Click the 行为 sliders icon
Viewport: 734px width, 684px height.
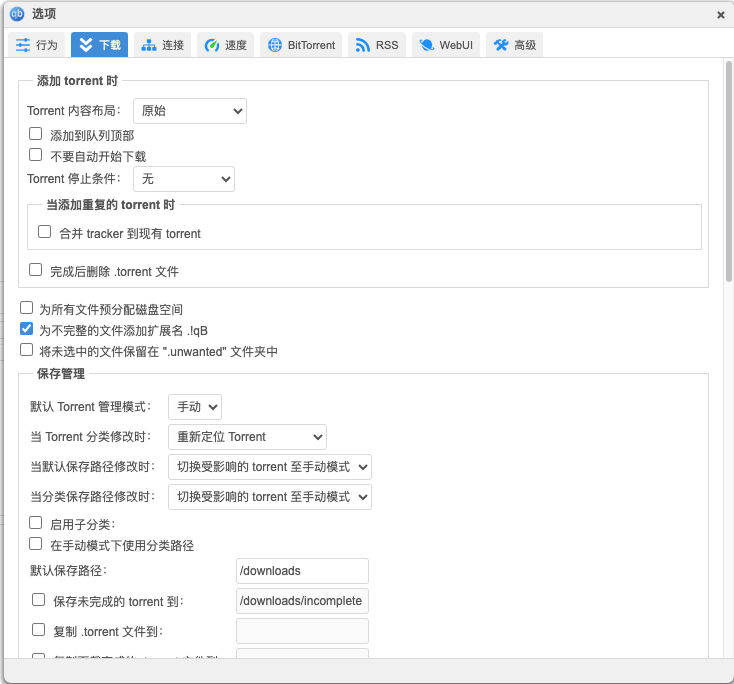click(x=22, y=45)
